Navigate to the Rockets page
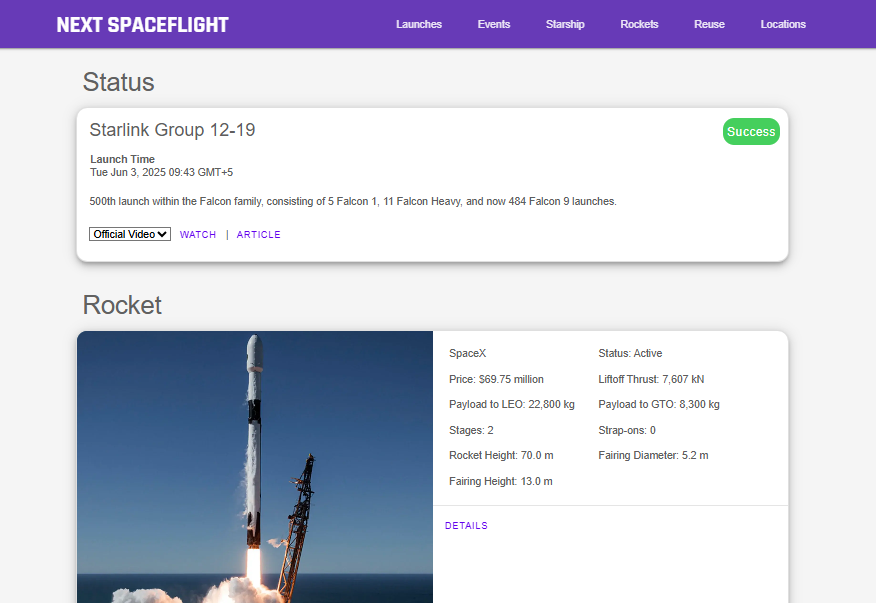 point(639,24)
